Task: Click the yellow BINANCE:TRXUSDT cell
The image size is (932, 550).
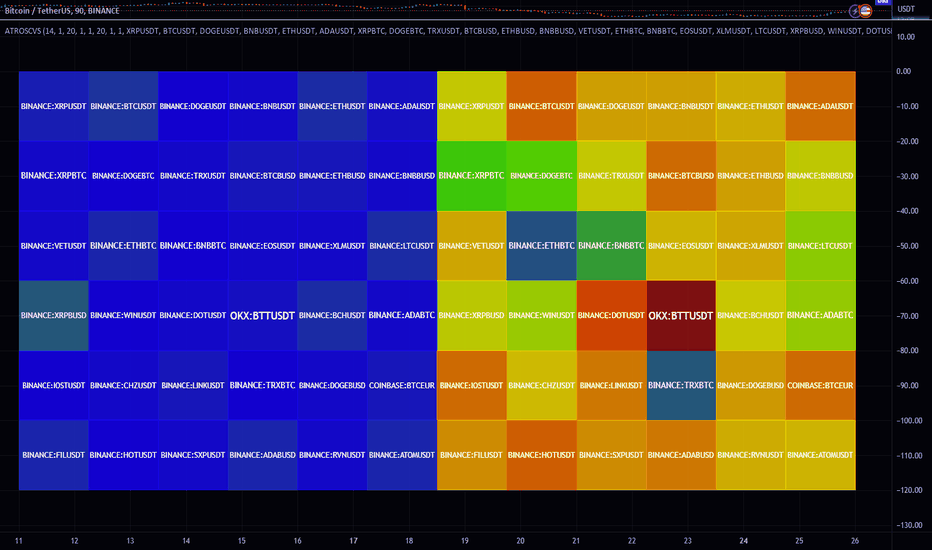Action: [611, 176]
